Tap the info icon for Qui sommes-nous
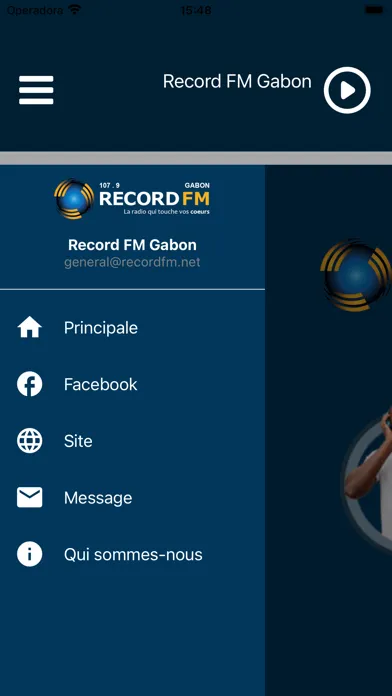 click(30, 554)
